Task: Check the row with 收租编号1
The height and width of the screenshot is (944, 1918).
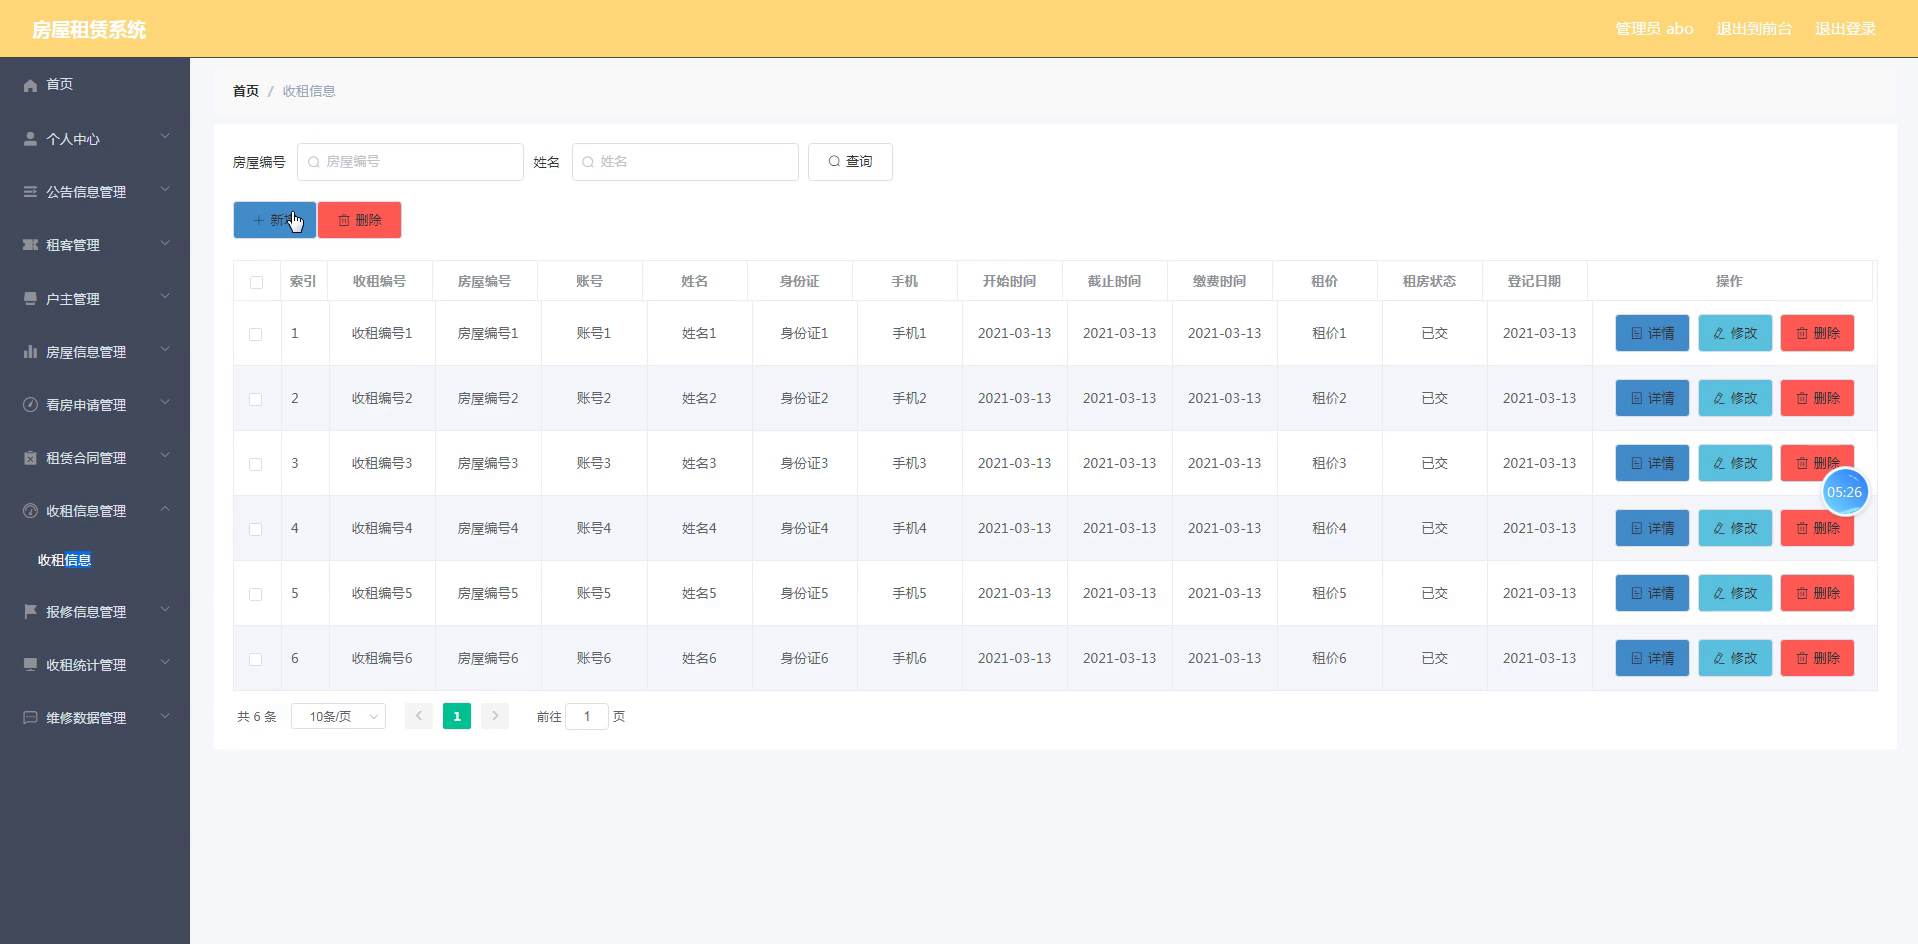Action: pos(256,334)
